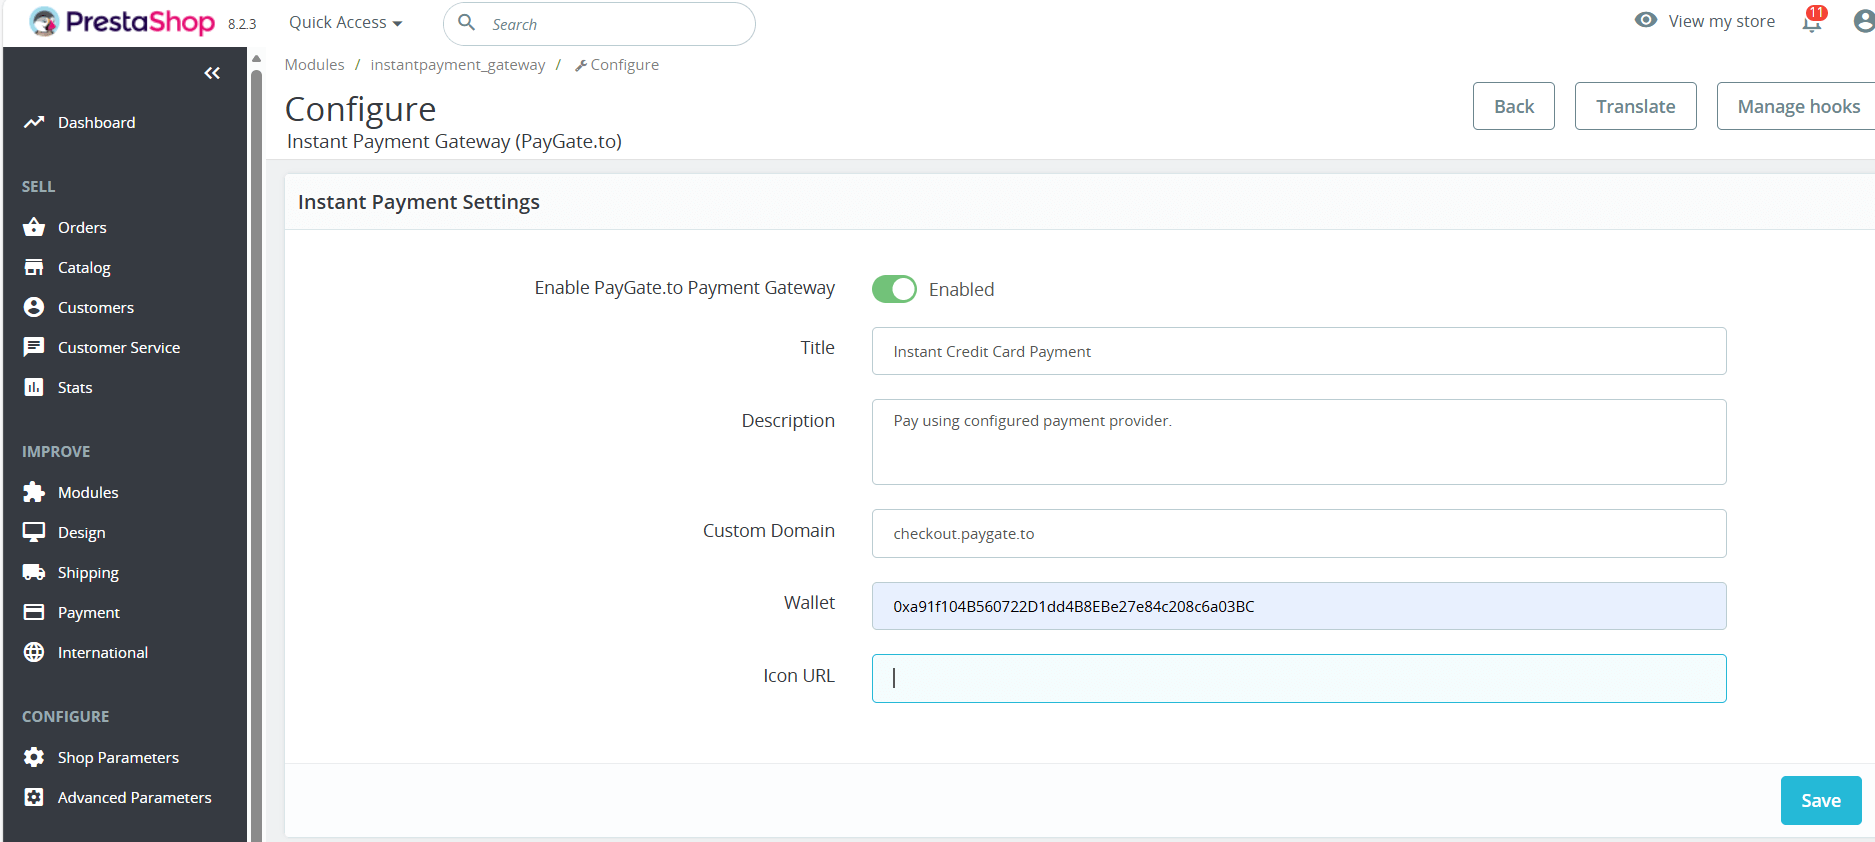Click the 'Instant Payment Settings' panel heading

click(x=419, y=202)
